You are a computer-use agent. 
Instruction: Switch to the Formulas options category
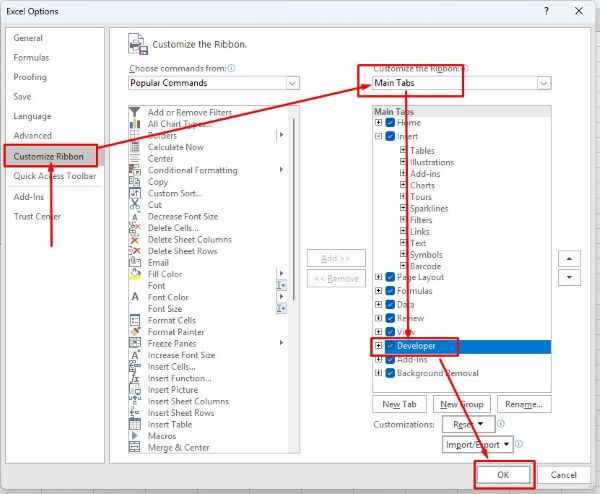tap(31, 58)
